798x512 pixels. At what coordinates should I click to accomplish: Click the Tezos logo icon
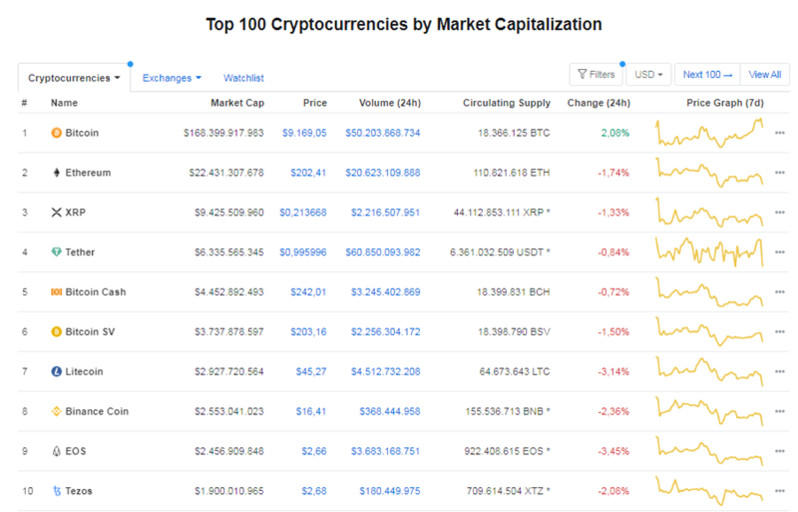coord(56,491)
